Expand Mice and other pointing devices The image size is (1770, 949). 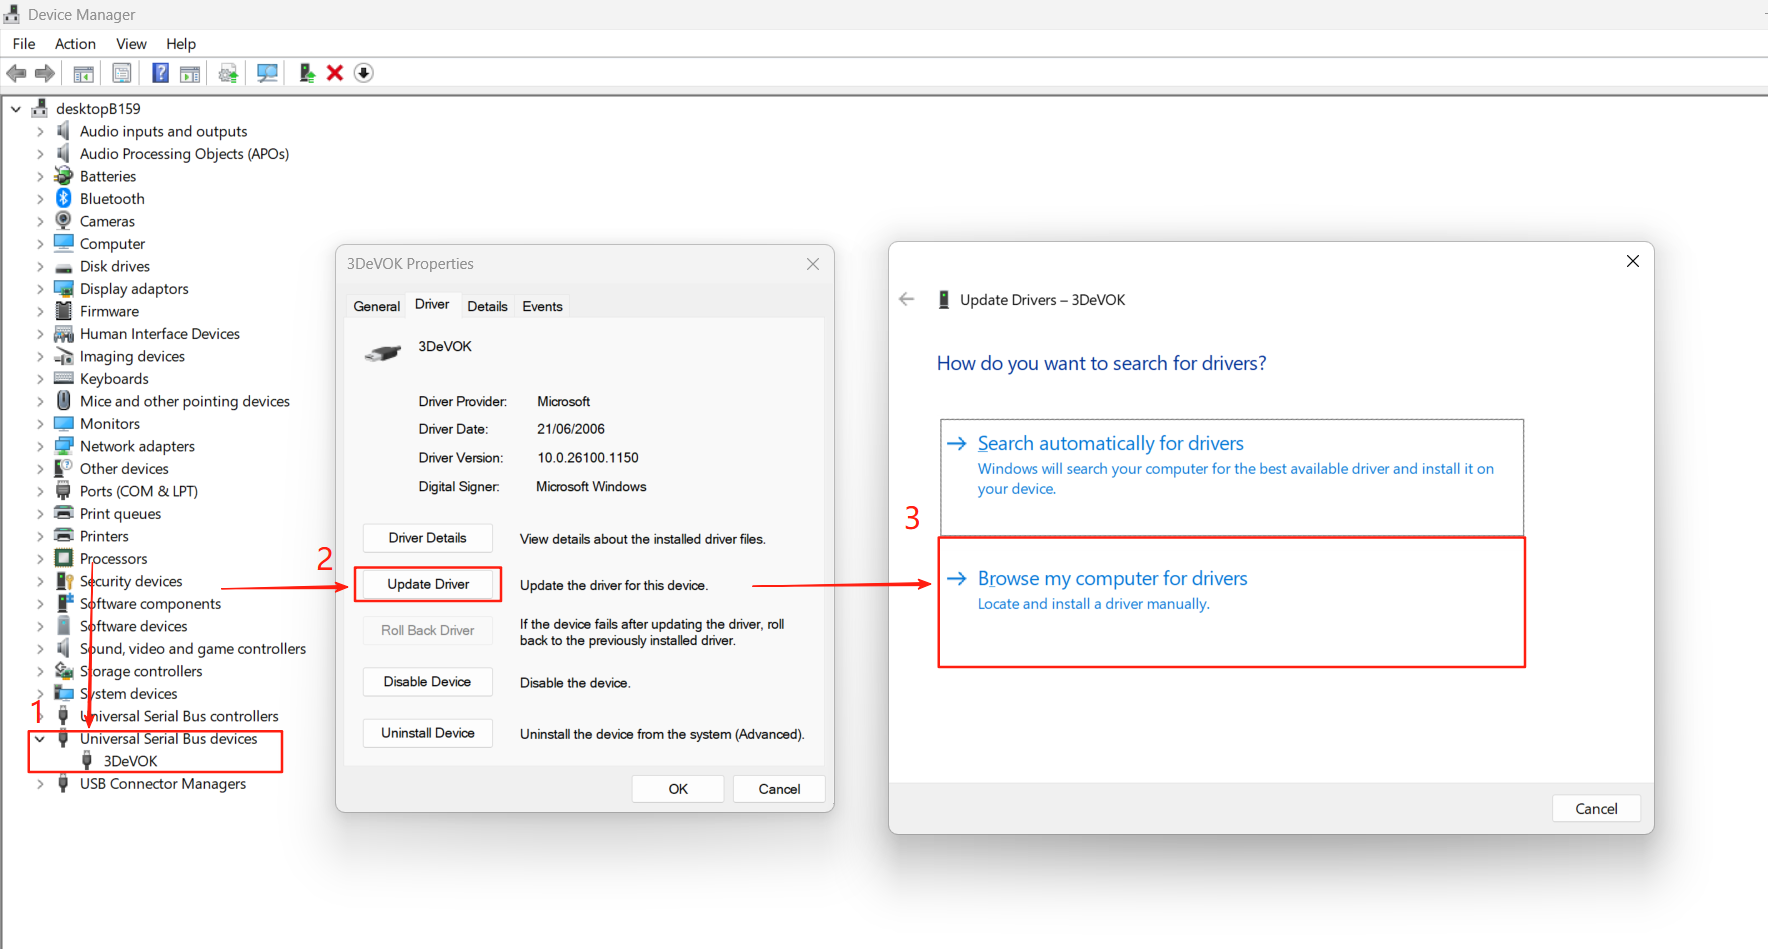(x=40, y=401)
